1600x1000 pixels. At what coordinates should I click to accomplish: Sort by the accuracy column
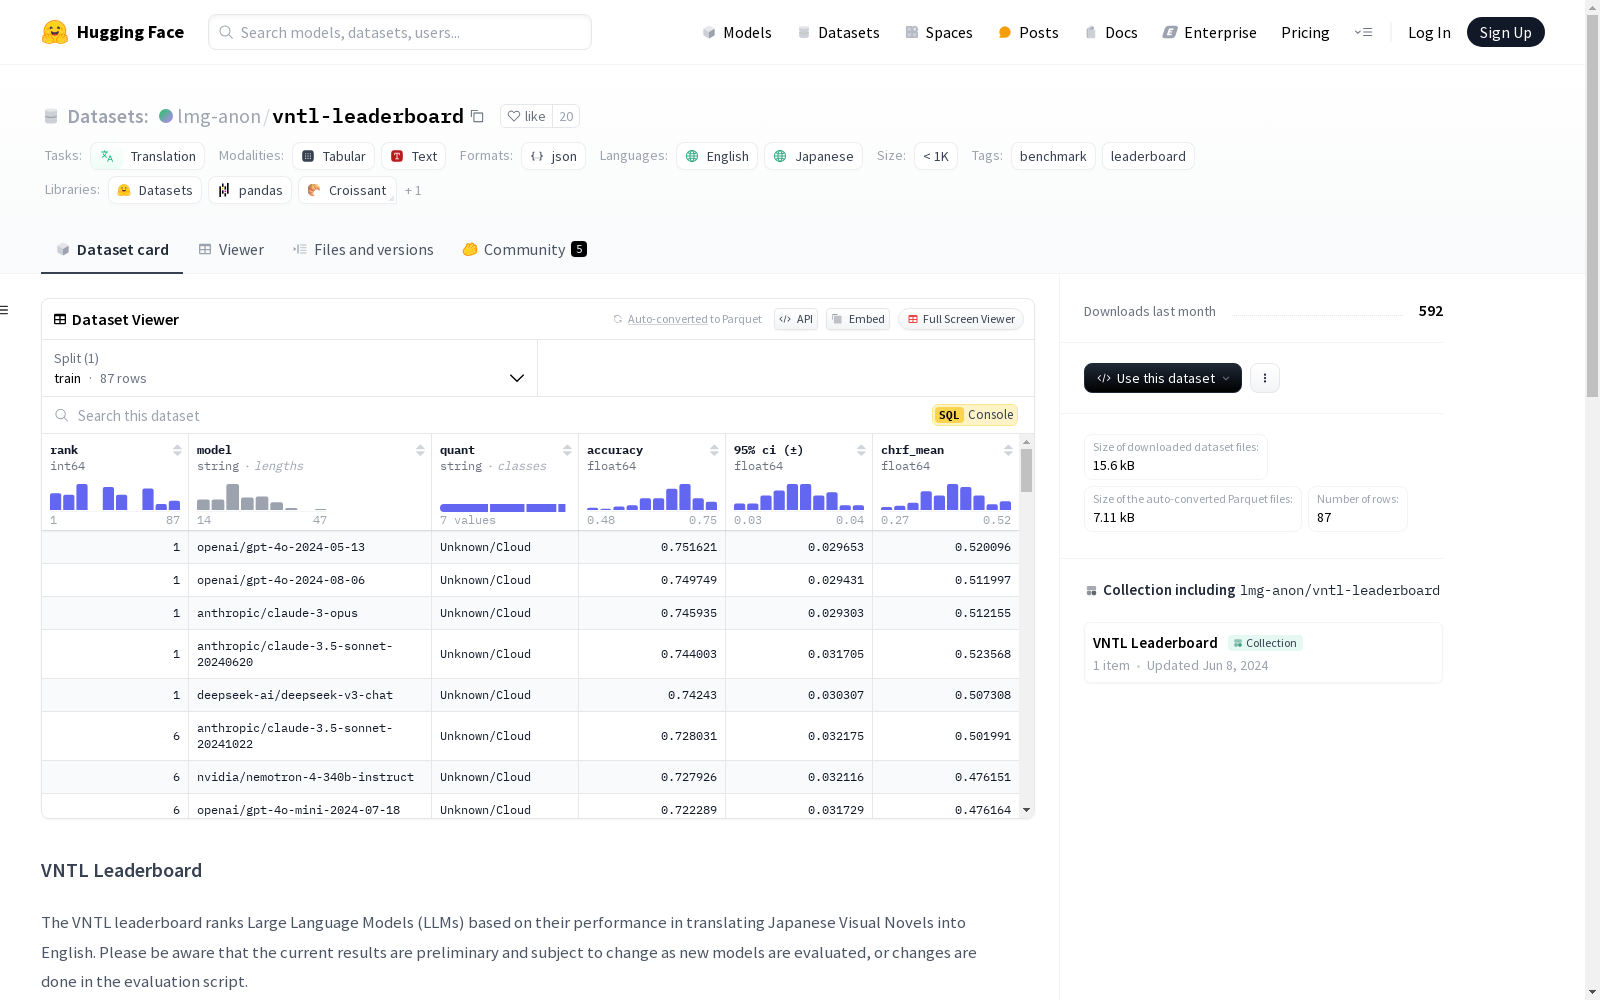tap(714, 450)
